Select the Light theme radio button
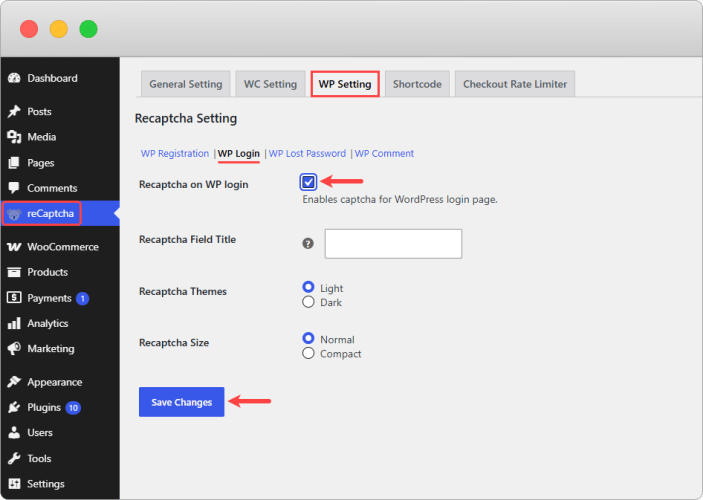The width and height of the screenshot is (703, 500). click(308, 287)
